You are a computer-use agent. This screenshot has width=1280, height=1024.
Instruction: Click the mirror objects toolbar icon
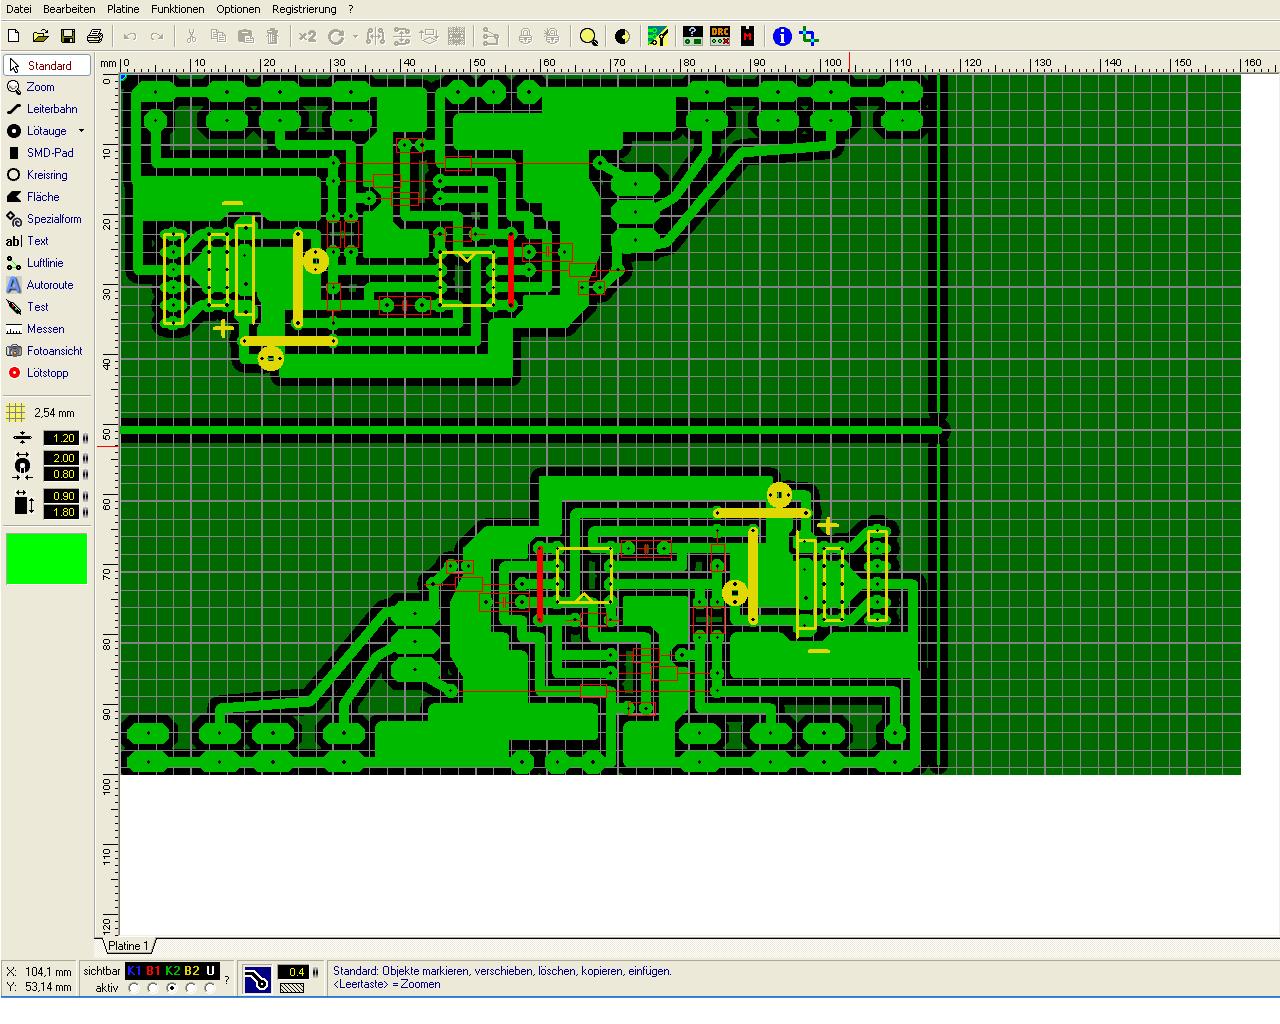click(375, 36)
